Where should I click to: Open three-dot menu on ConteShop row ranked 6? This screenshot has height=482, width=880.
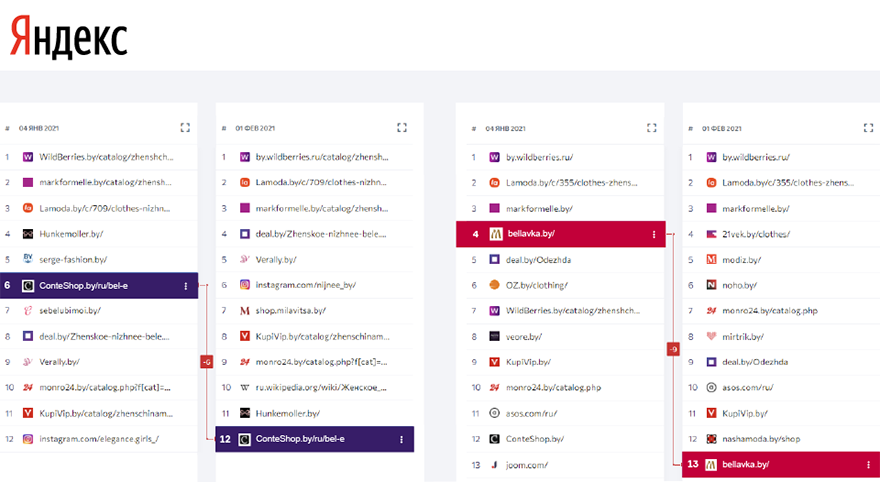coord(186,286)
